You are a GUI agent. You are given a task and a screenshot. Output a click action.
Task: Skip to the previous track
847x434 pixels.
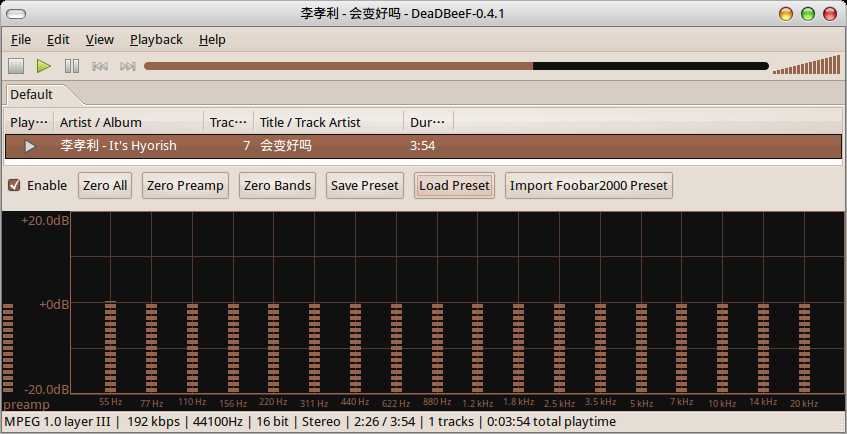pos(100,66)
